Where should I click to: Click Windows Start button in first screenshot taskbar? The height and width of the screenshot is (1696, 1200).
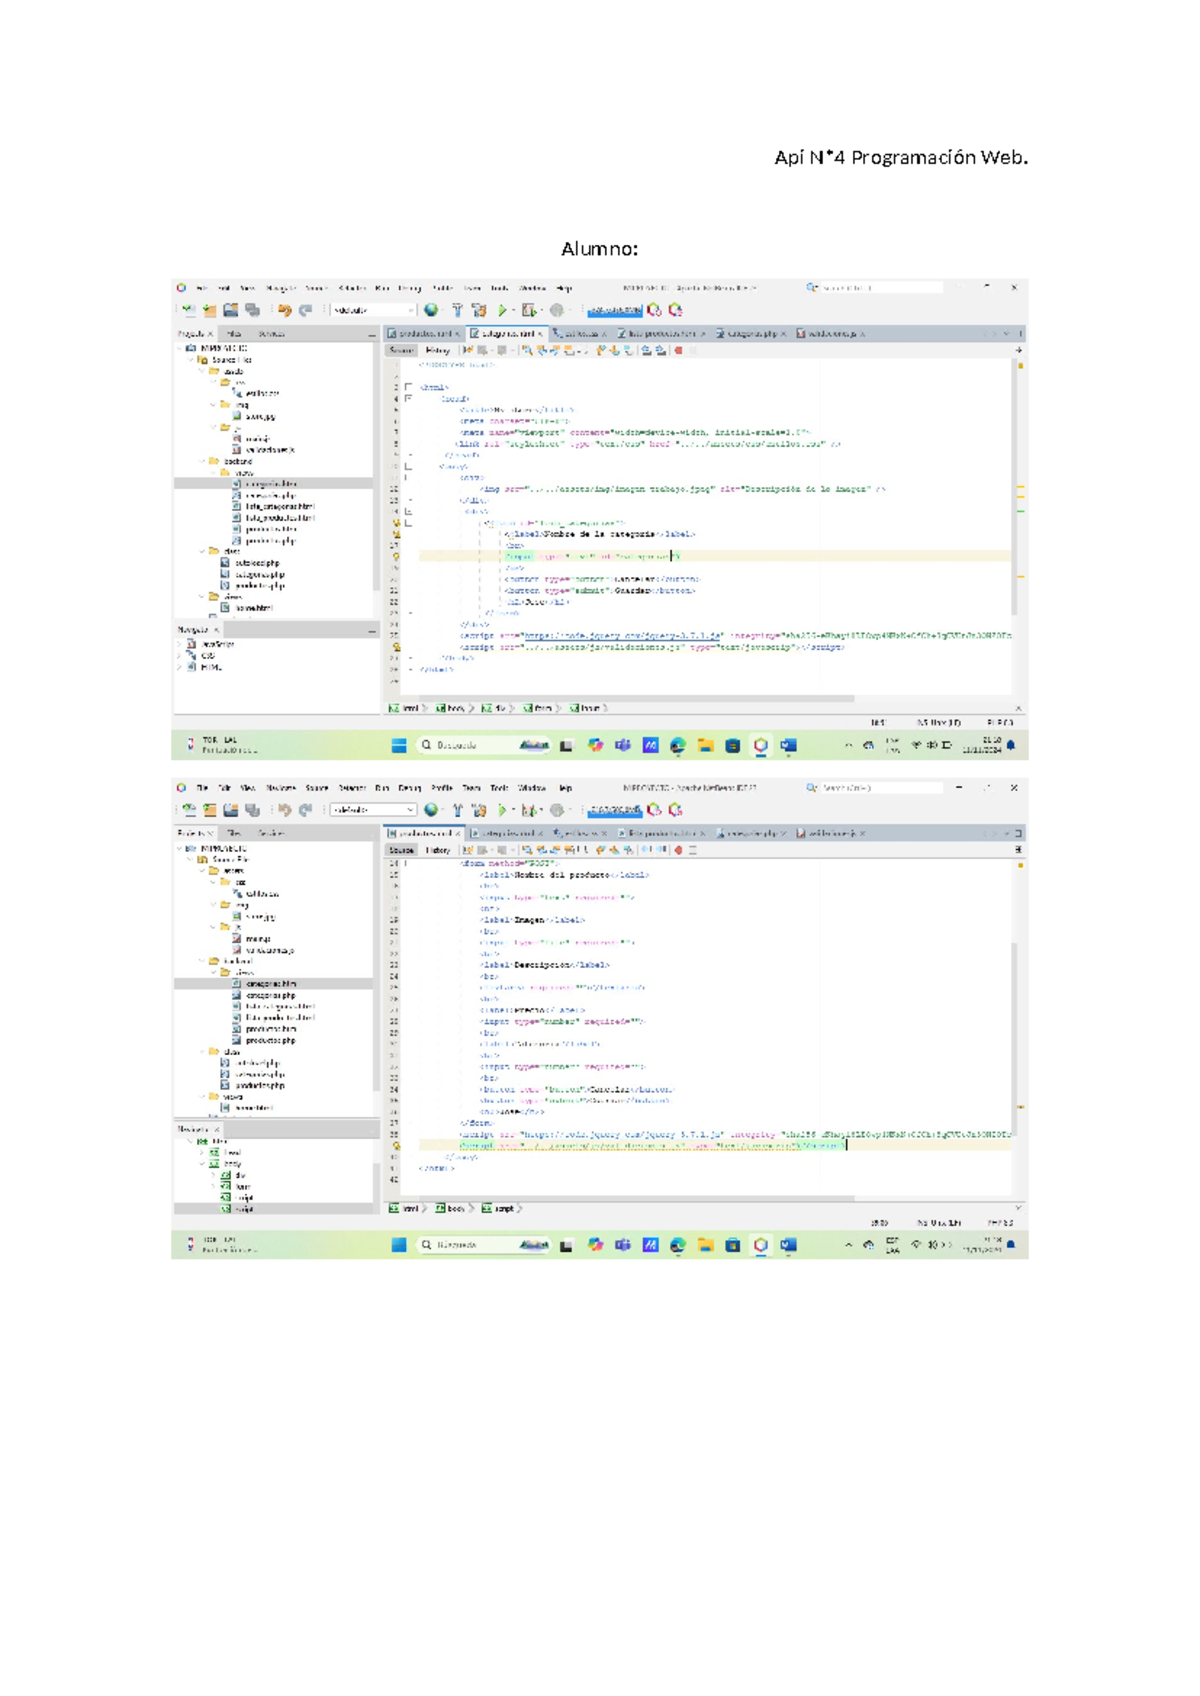(399, 745)
